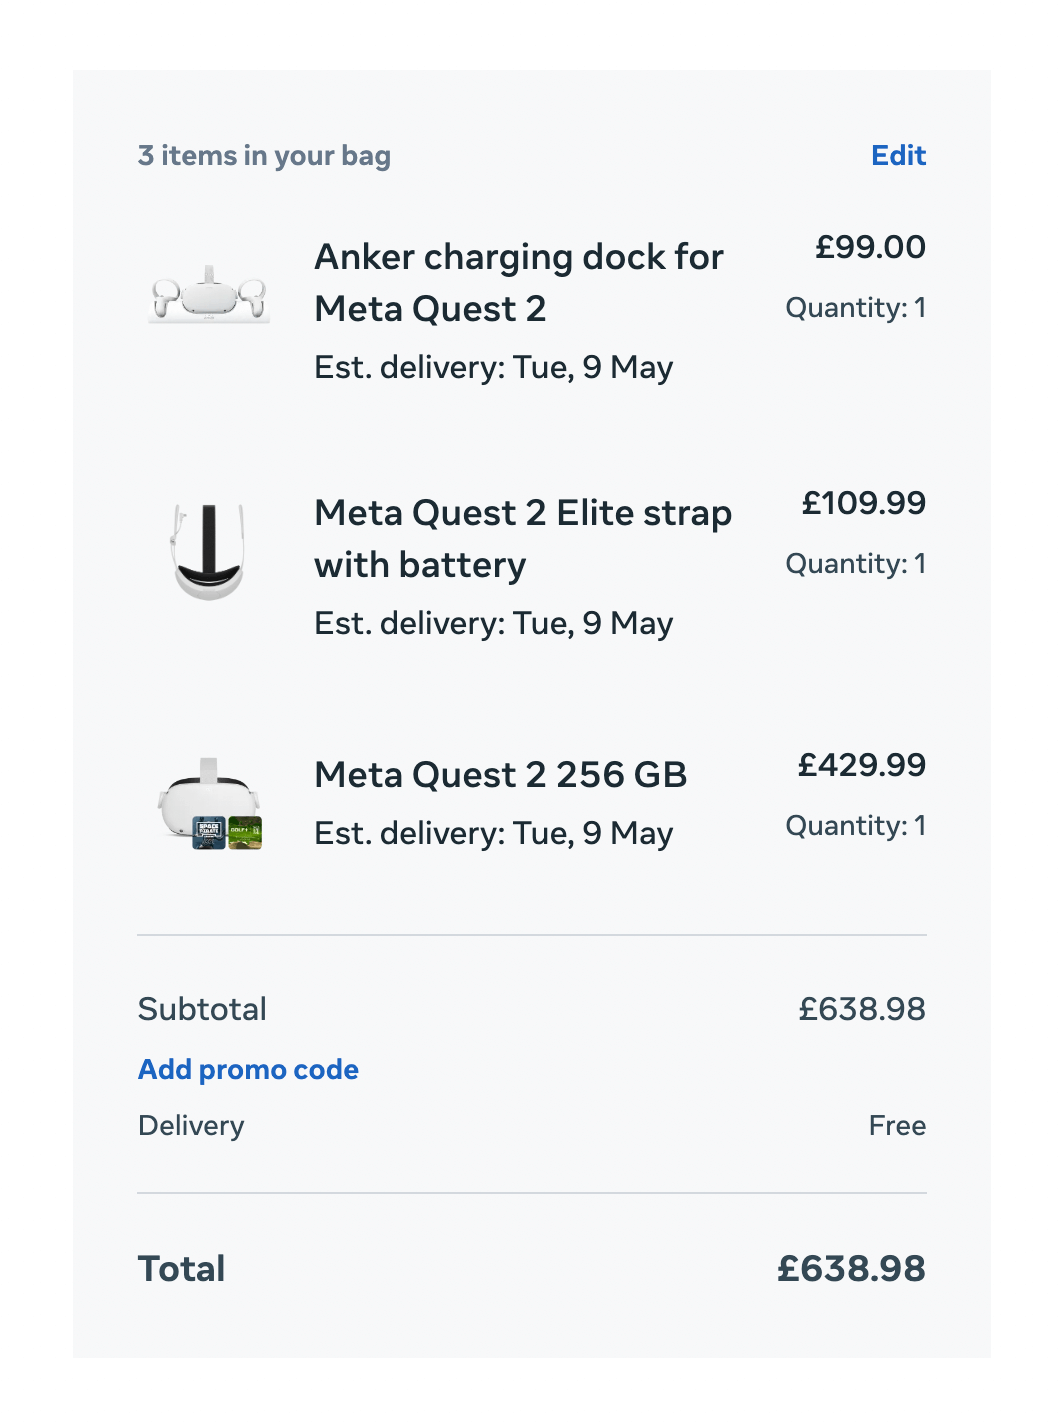Click the Anker charging dock product title

(x=519, y=283)
